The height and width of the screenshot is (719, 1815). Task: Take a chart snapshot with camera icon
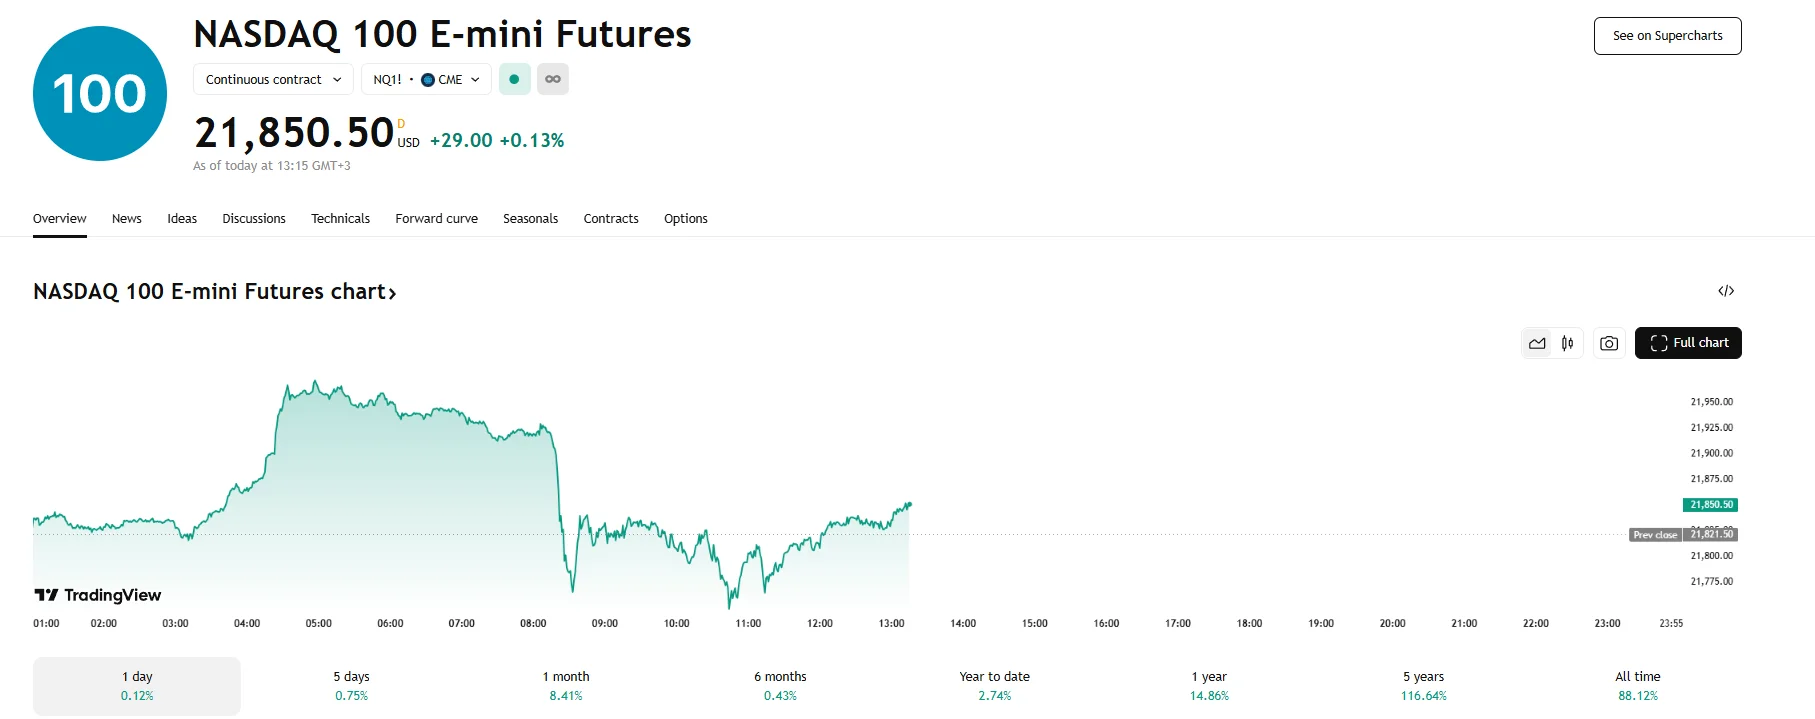(1609, 343)
